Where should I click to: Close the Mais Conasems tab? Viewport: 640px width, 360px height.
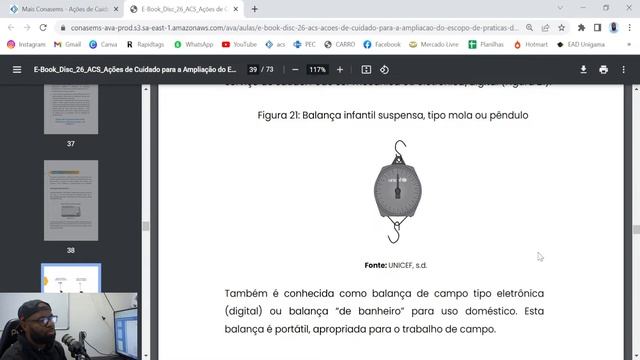(116, 9)
